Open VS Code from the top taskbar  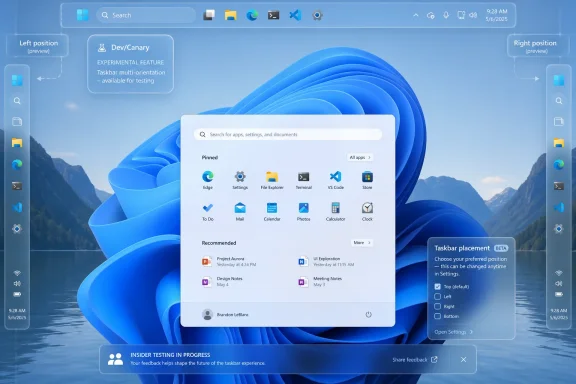click(x=295, y=15)
